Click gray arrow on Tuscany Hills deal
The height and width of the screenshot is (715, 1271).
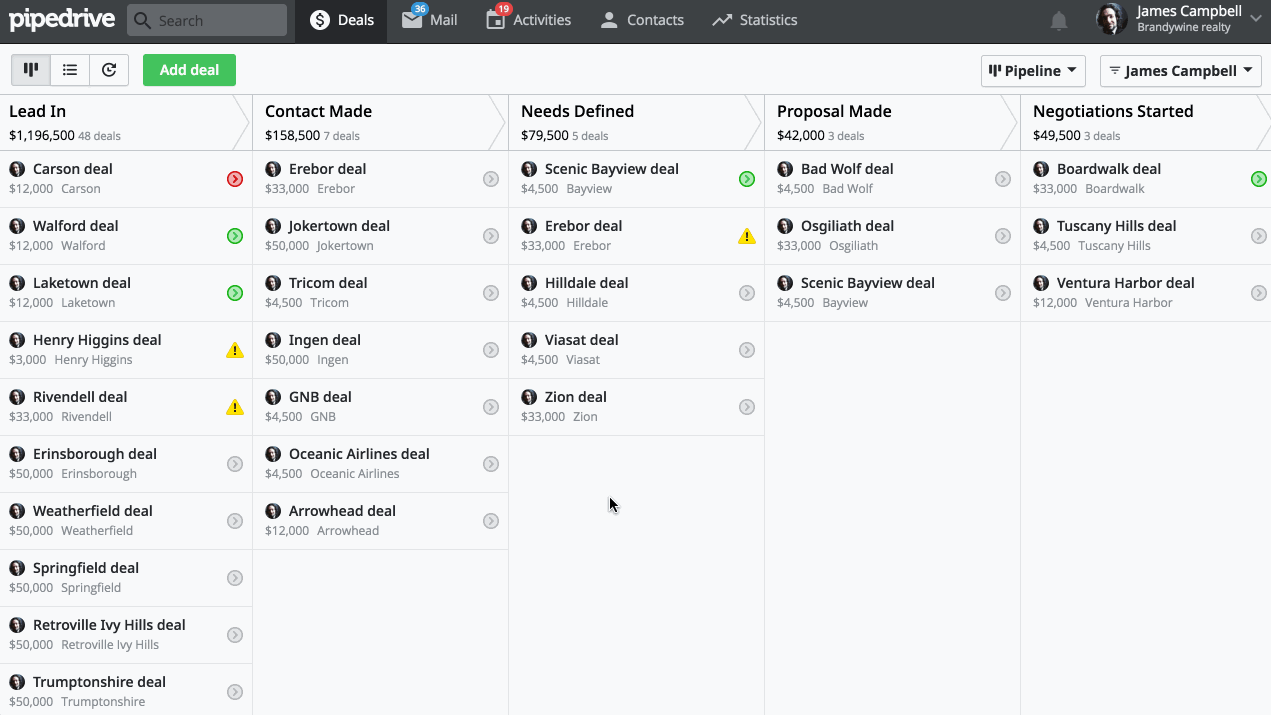click(1259, 236)
